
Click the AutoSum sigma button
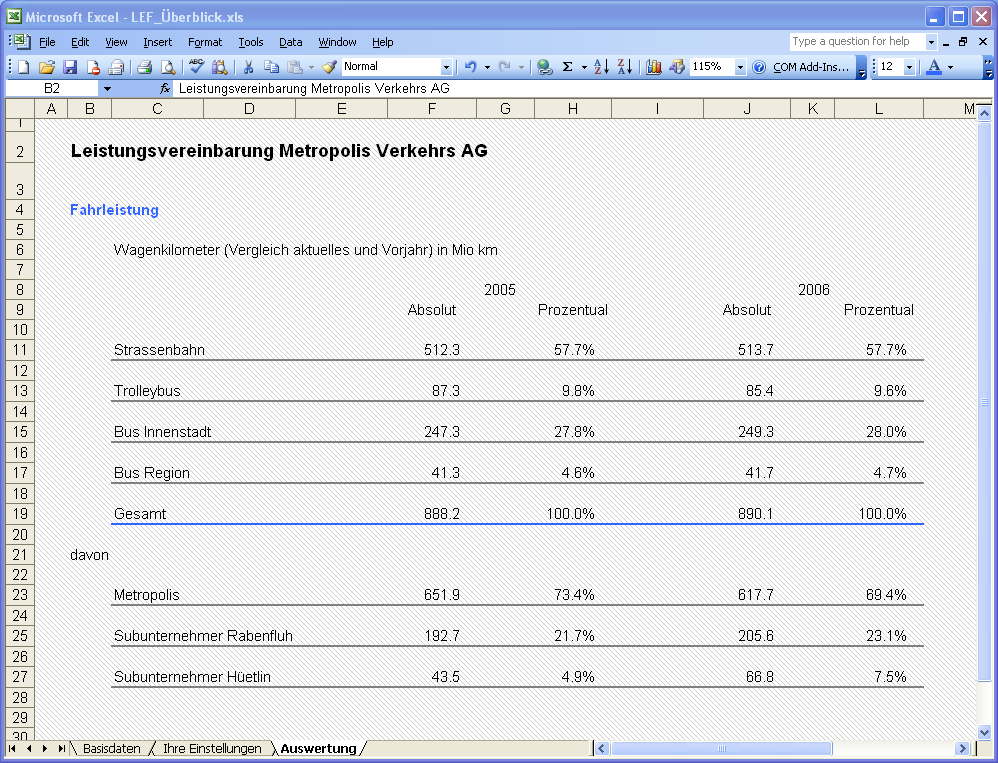click(x=568, y=67)
